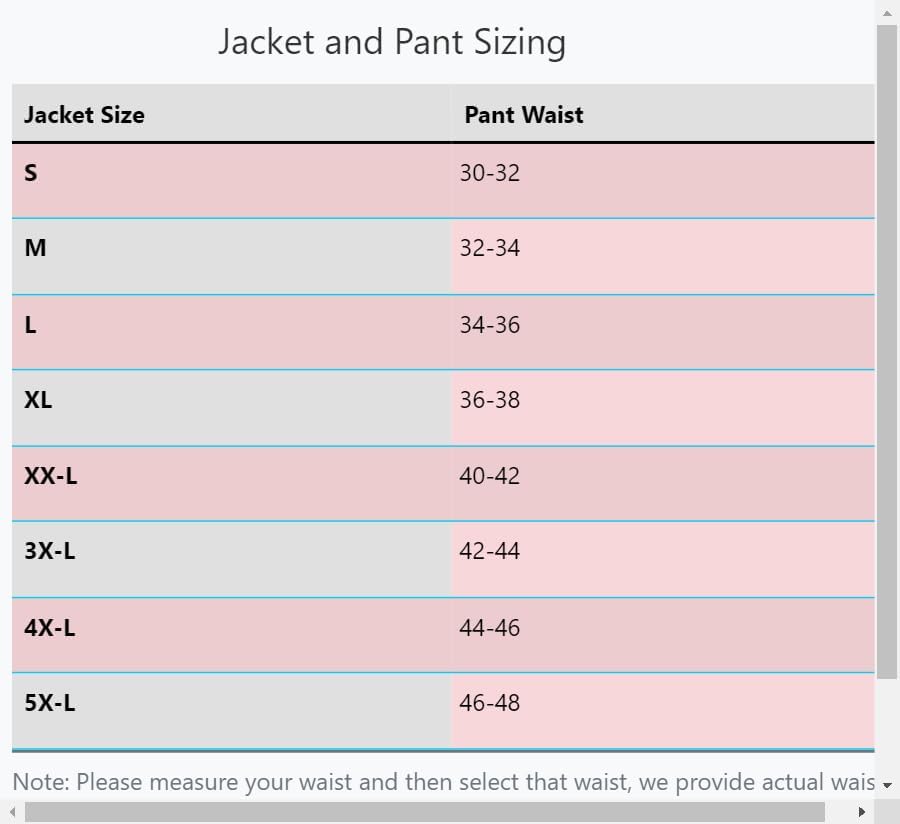Select the XX-L jacket size cell
Viewport: 900px width, 824px height.
(x=231, y=484)
